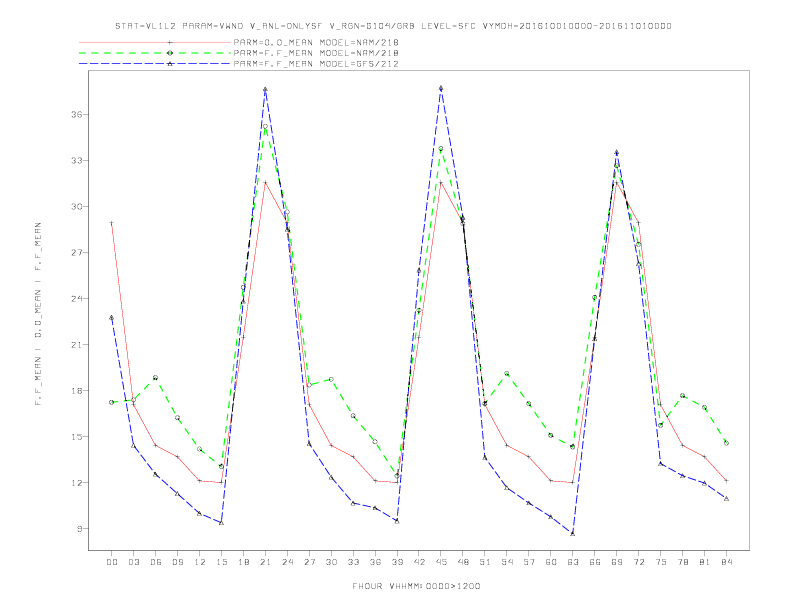
Task: Click x-axis tick label 51
Action: coord(485,562)
